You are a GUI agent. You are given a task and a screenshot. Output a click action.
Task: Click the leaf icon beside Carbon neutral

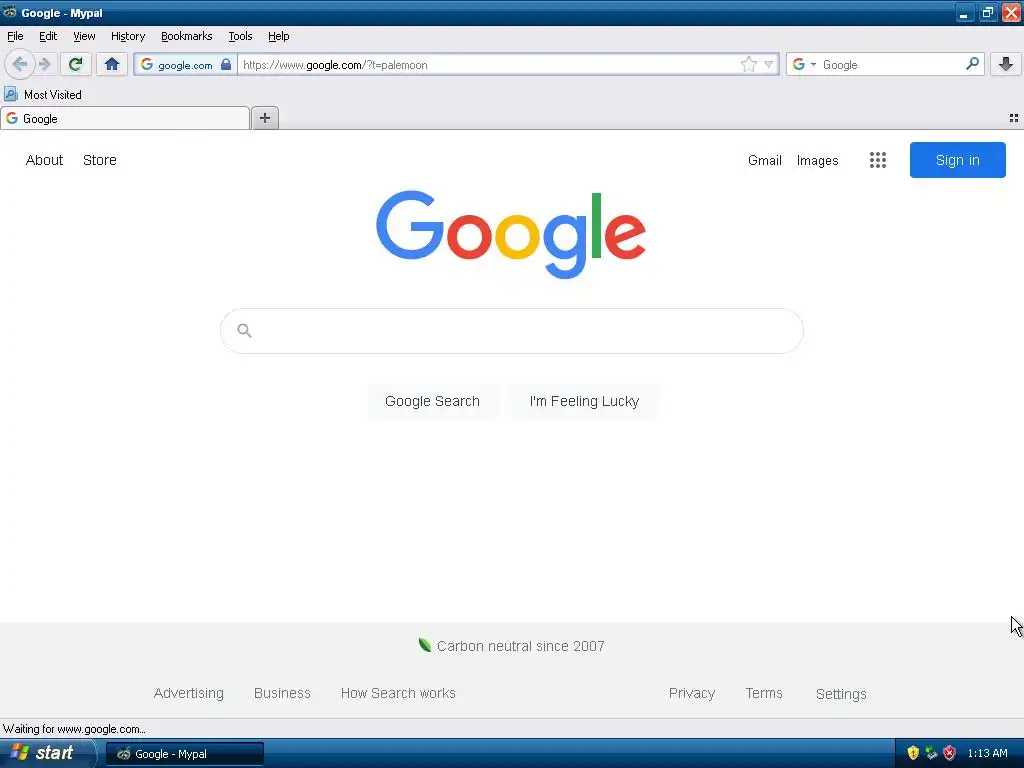(425, 645)
